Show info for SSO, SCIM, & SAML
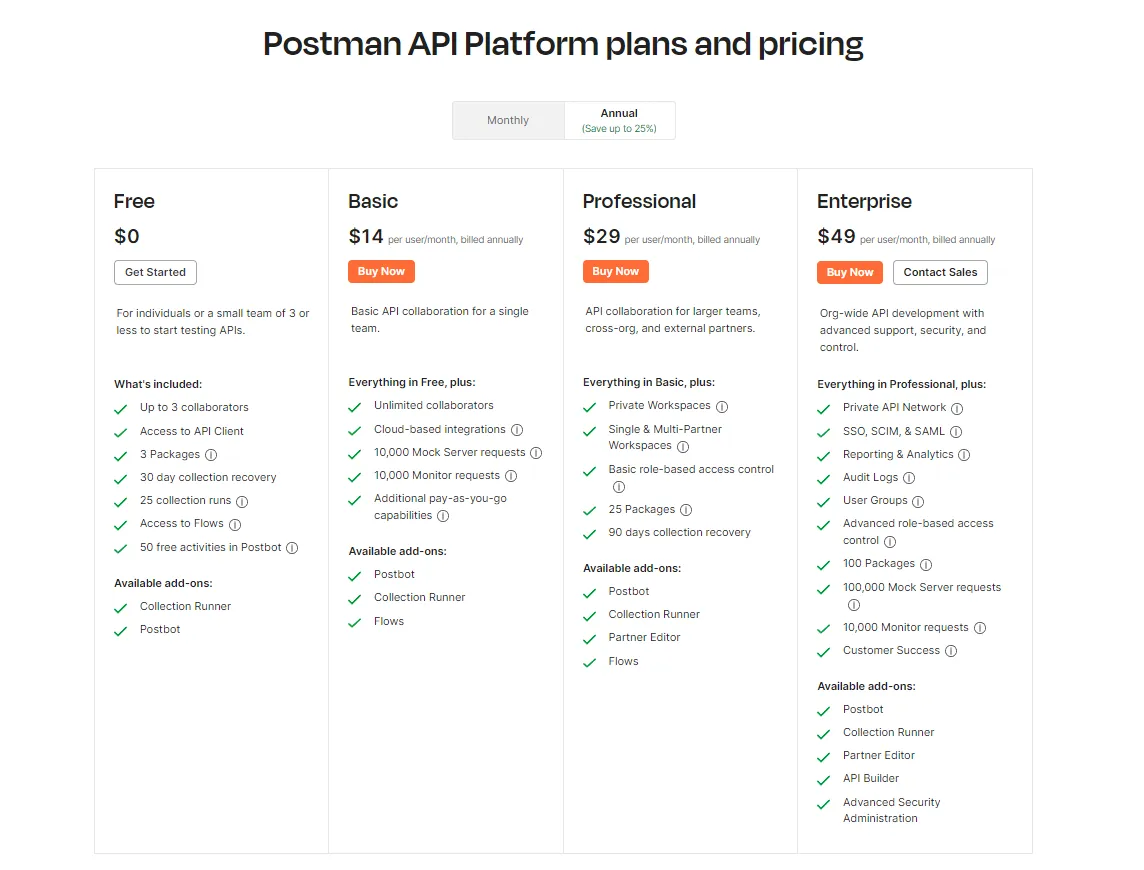Image resolution: width=1144 pixels, height=870 pixels. (956, 432)
